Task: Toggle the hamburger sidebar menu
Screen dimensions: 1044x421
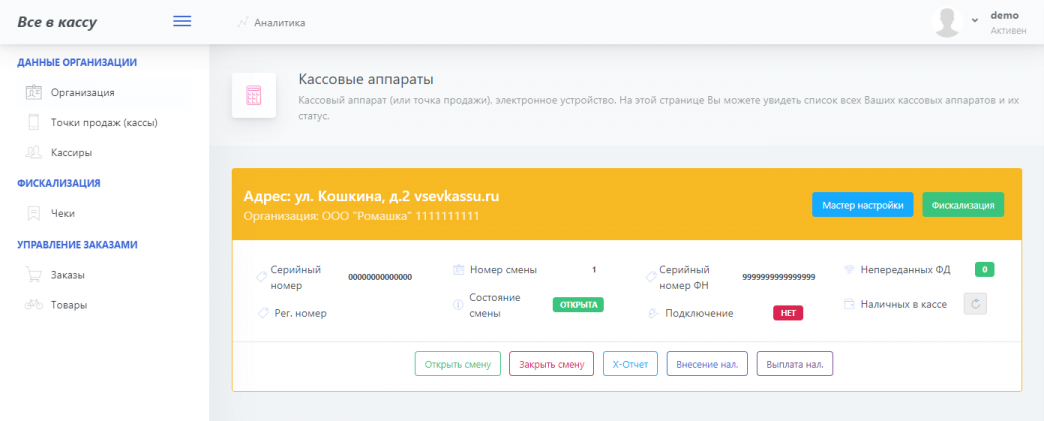Action: pos(182,22)
